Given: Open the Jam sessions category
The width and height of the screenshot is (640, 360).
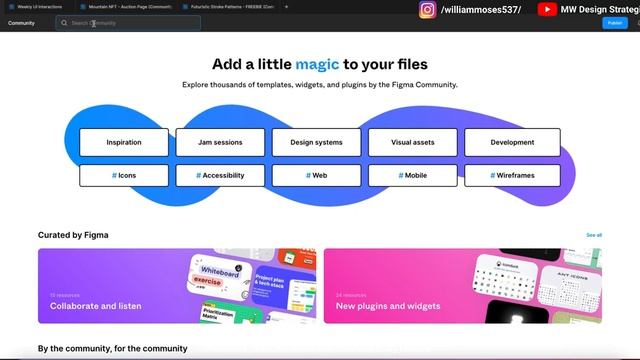Looking at the screenshot, I should (x=220, y=142).
